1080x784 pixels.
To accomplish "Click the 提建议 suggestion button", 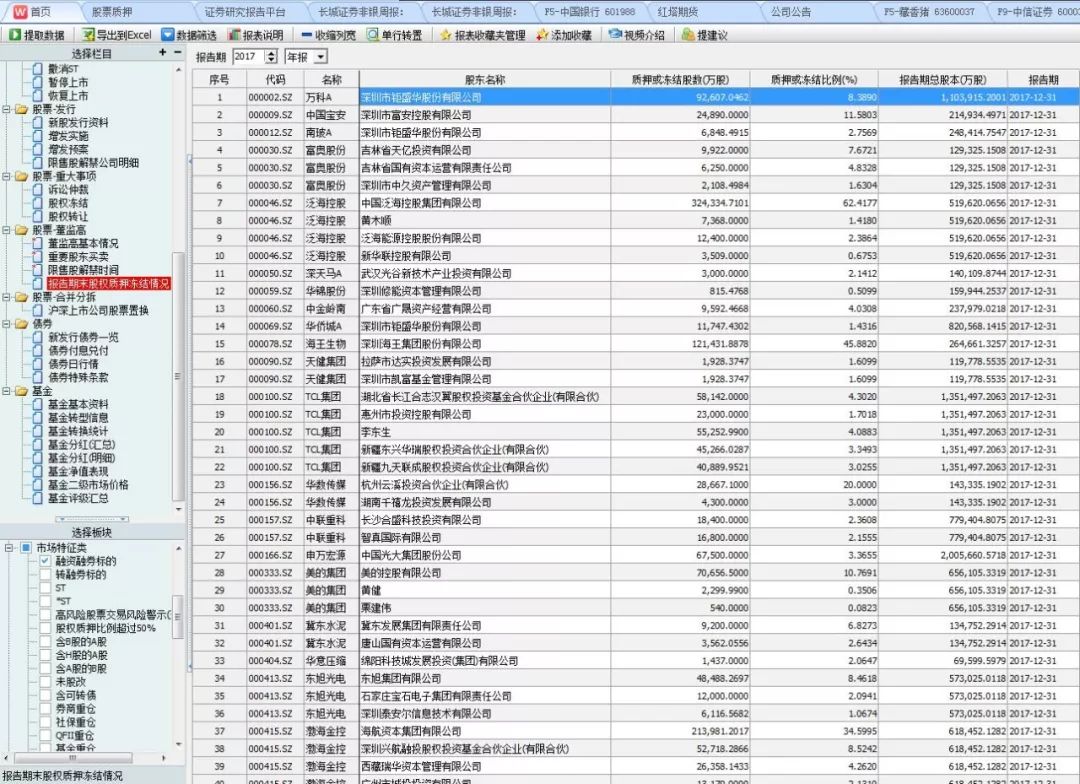I will [x=704, y=35].
